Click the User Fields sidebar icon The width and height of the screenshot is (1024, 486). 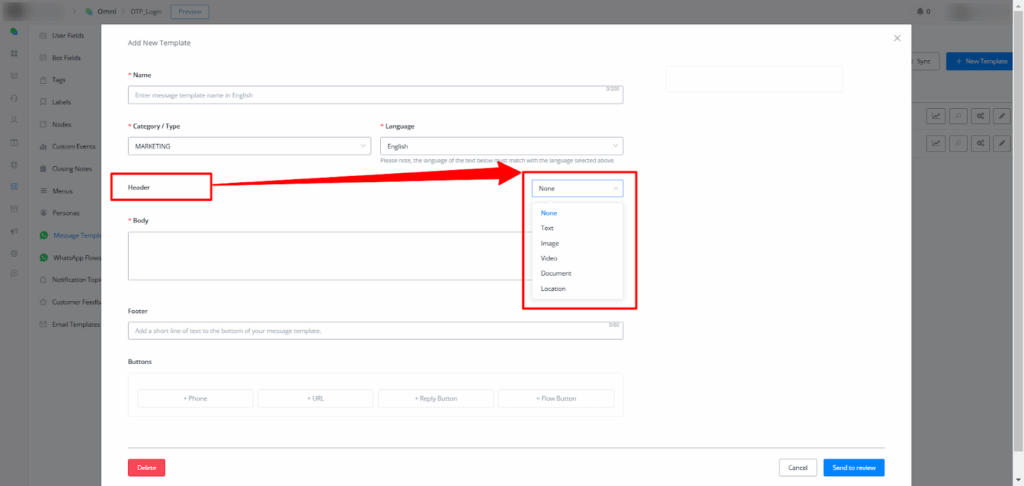(43, 35)
